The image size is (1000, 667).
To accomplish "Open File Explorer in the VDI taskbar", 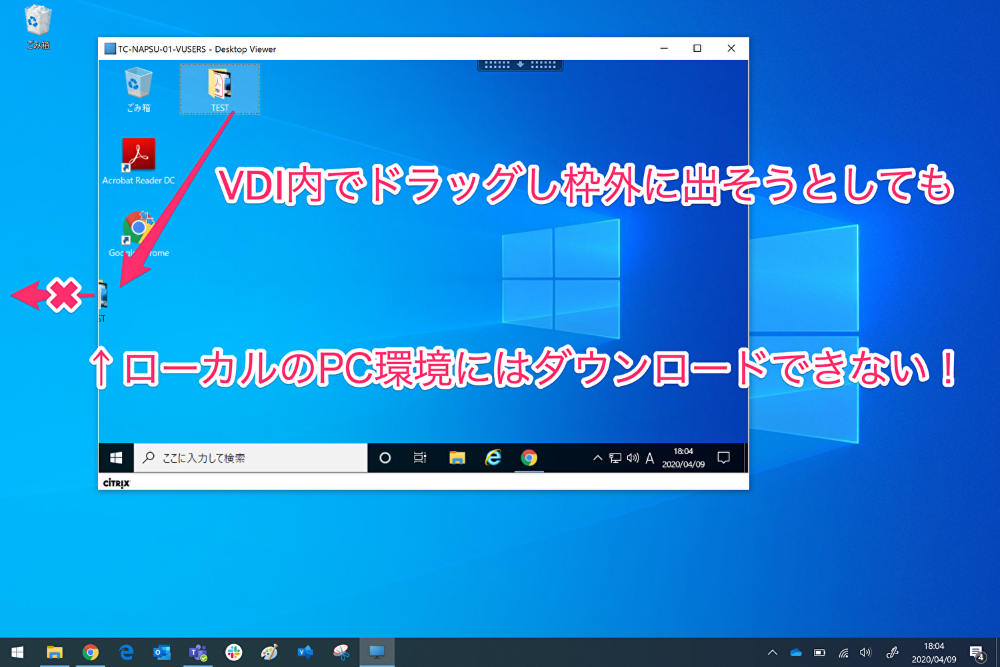I will coord(457,458).
